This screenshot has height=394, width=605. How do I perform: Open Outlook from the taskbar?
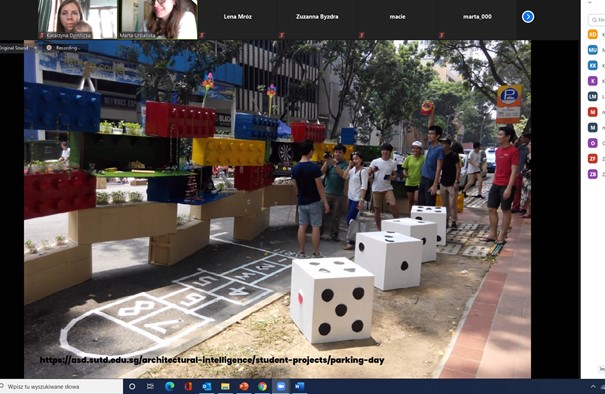click(x=207, y=386)
